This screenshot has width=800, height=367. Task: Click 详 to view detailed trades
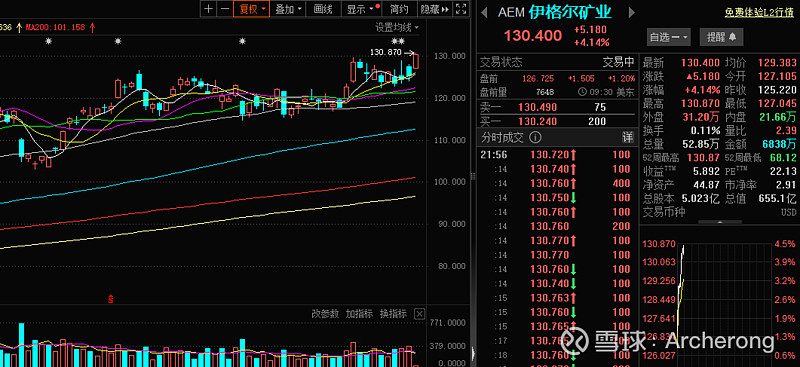click(627, 138)
